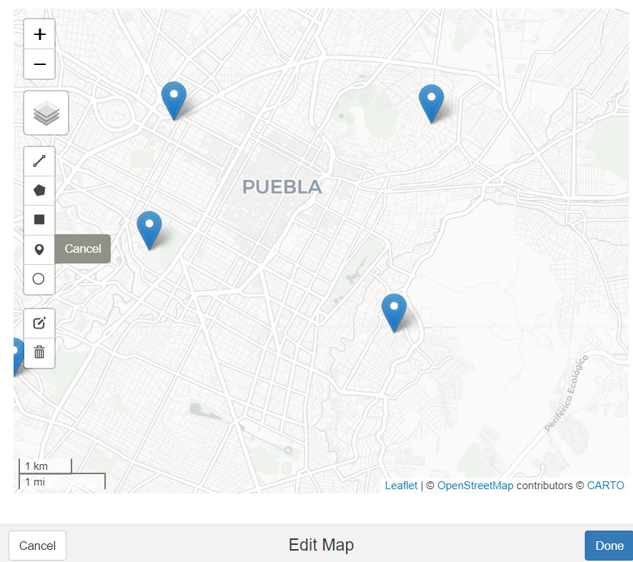Select the draw polyline tool

click(39, 160)
